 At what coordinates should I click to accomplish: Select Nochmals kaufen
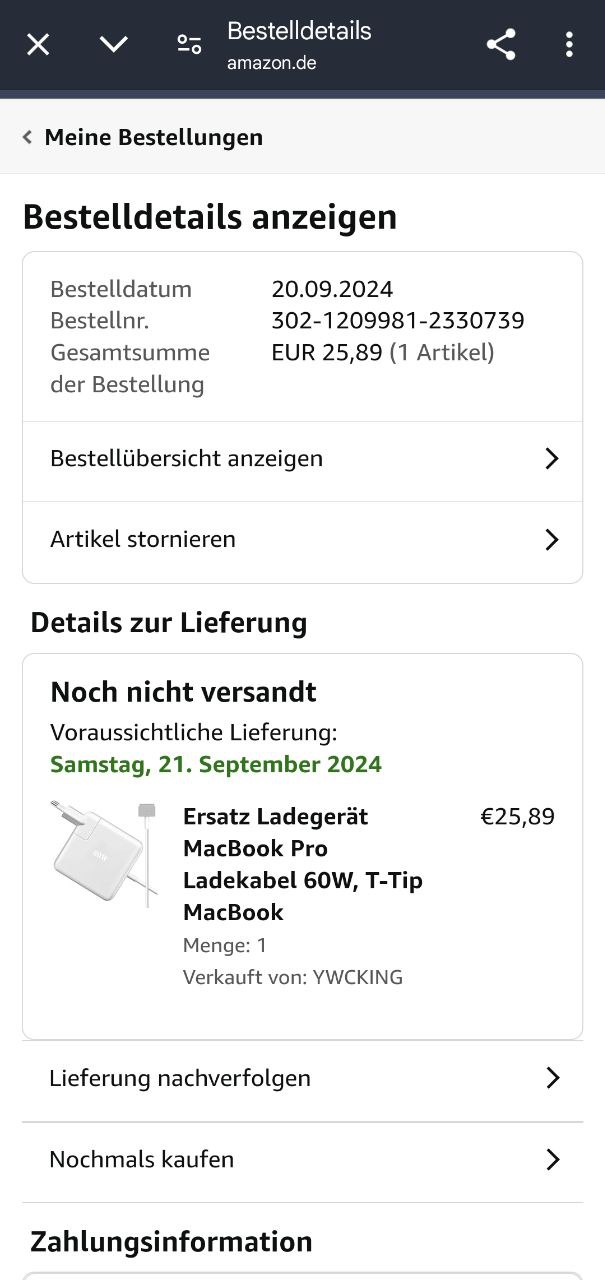pos(142,1159)
